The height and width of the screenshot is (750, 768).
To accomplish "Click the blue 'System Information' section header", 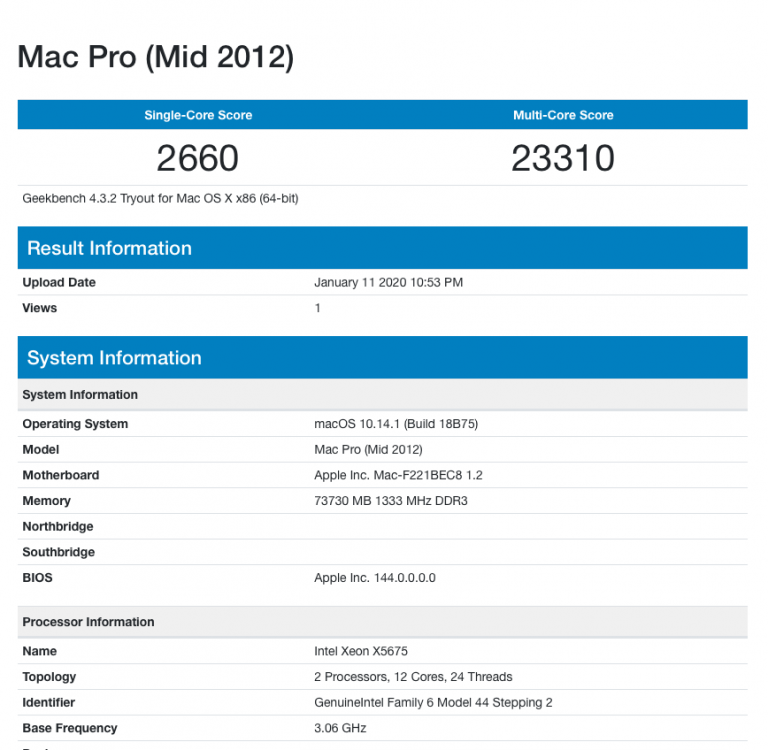I will click(x=383, y=358).
